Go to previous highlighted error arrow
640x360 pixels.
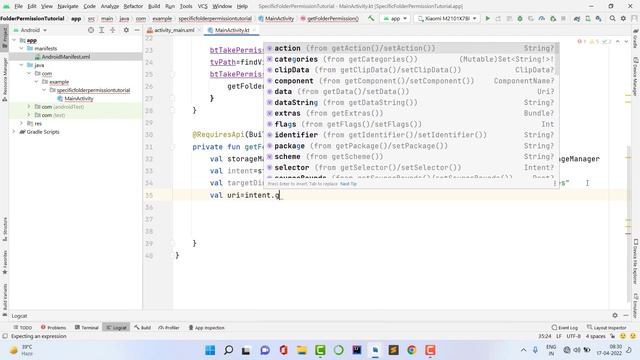click(x=618, y=41)
